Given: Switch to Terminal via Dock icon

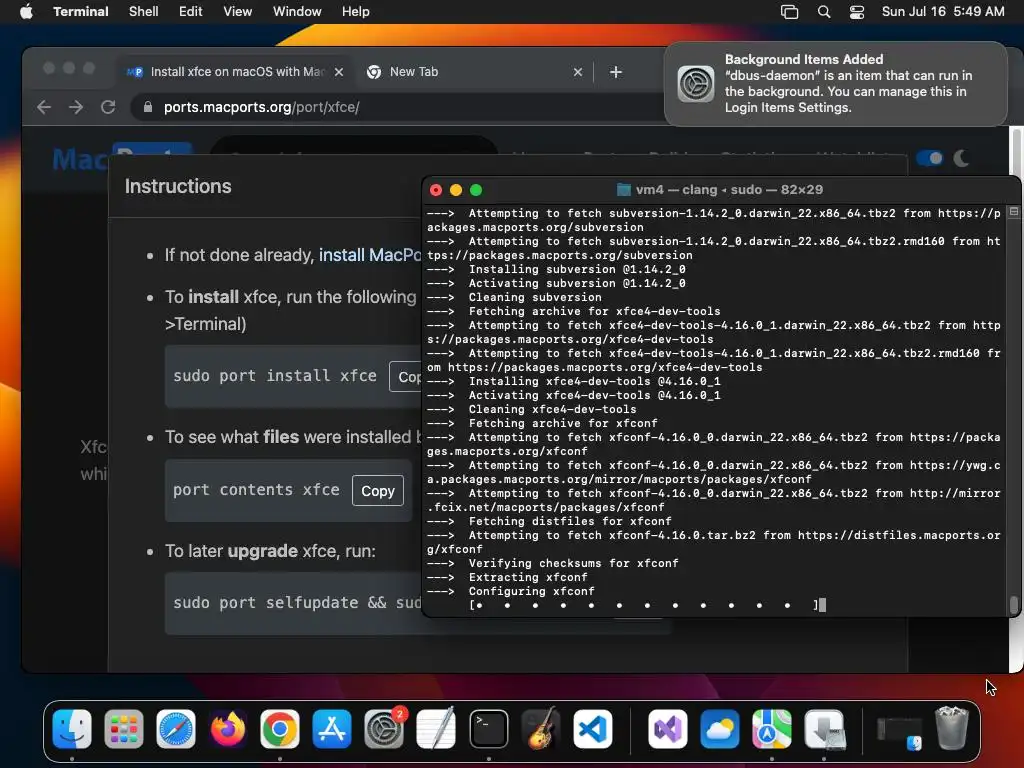Looking at the screenshot, I should [x=488, y=729].
